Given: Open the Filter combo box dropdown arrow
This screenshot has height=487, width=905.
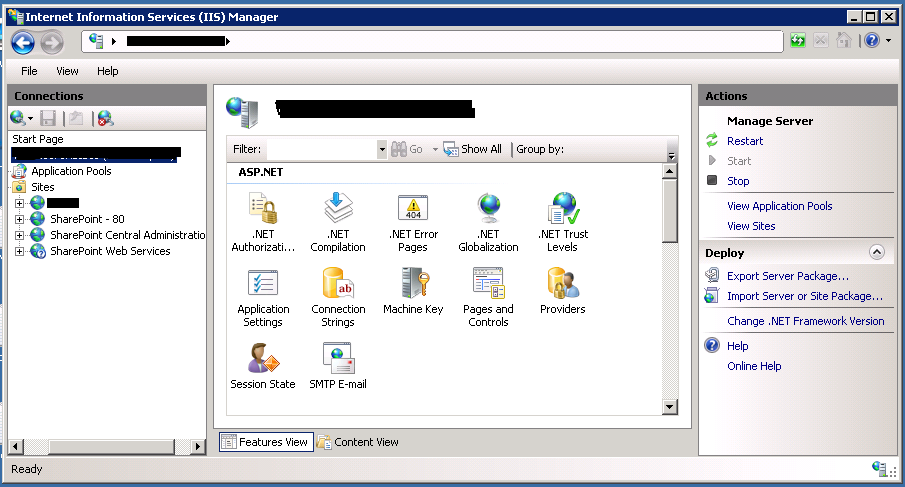Looking at the screenshot, I should [382, 149].
